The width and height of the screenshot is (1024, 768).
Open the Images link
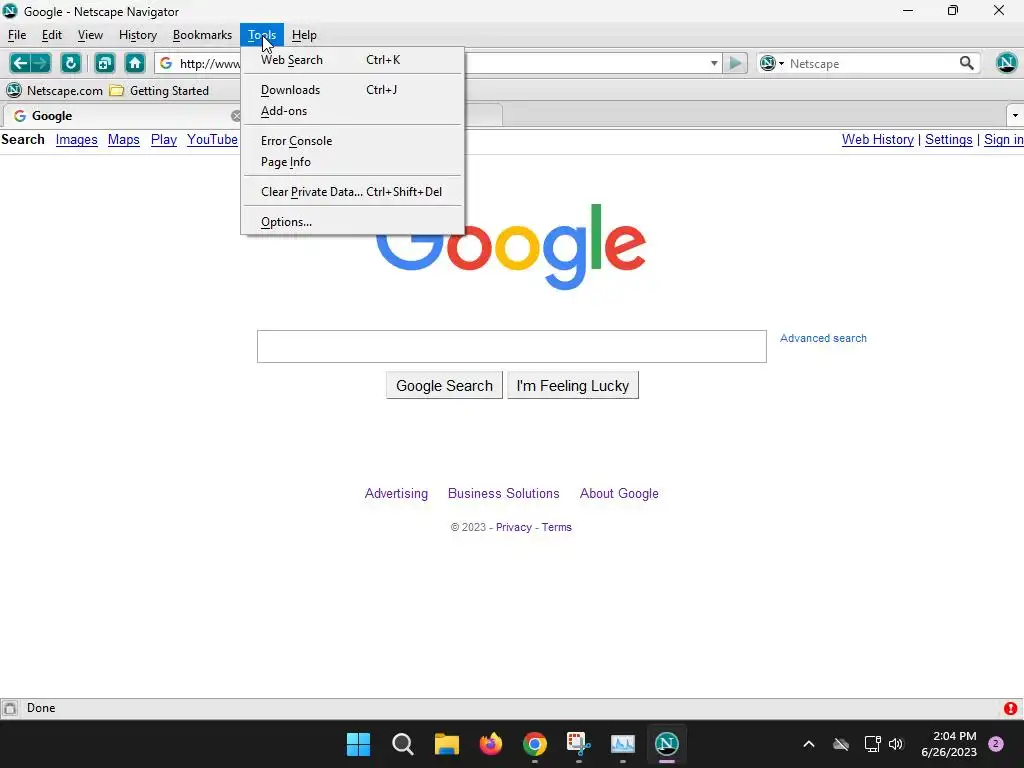[76, 140]
